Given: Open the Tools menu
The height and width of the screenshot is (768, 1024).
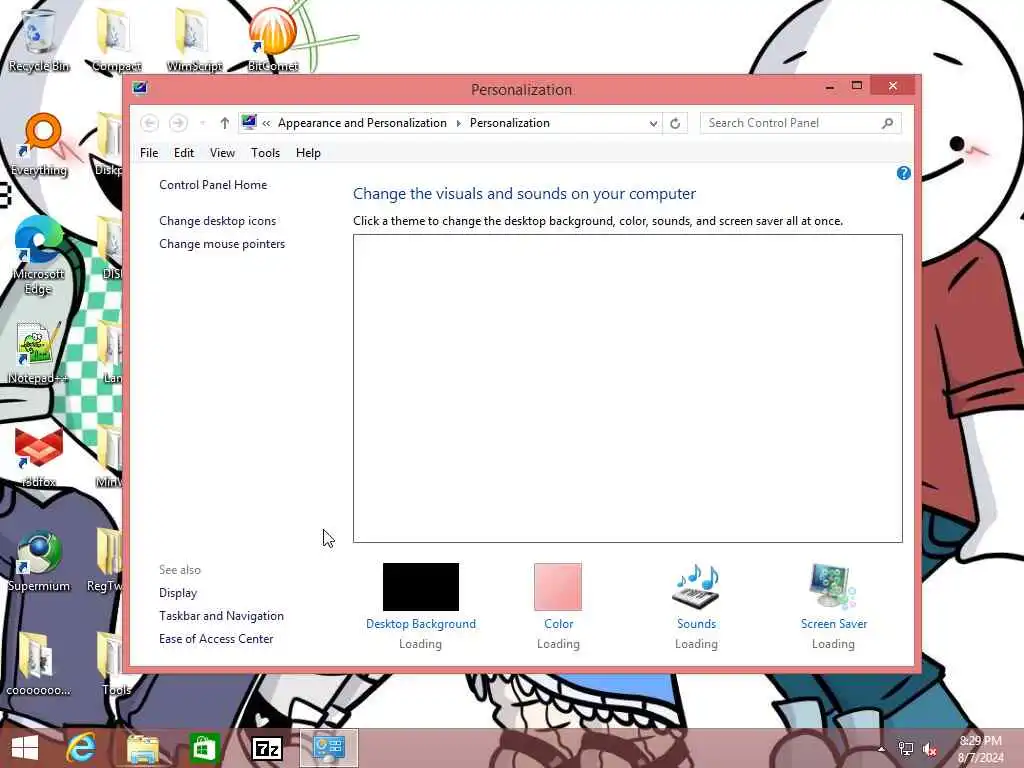Looking at the screenshot, I should point(265,153).
